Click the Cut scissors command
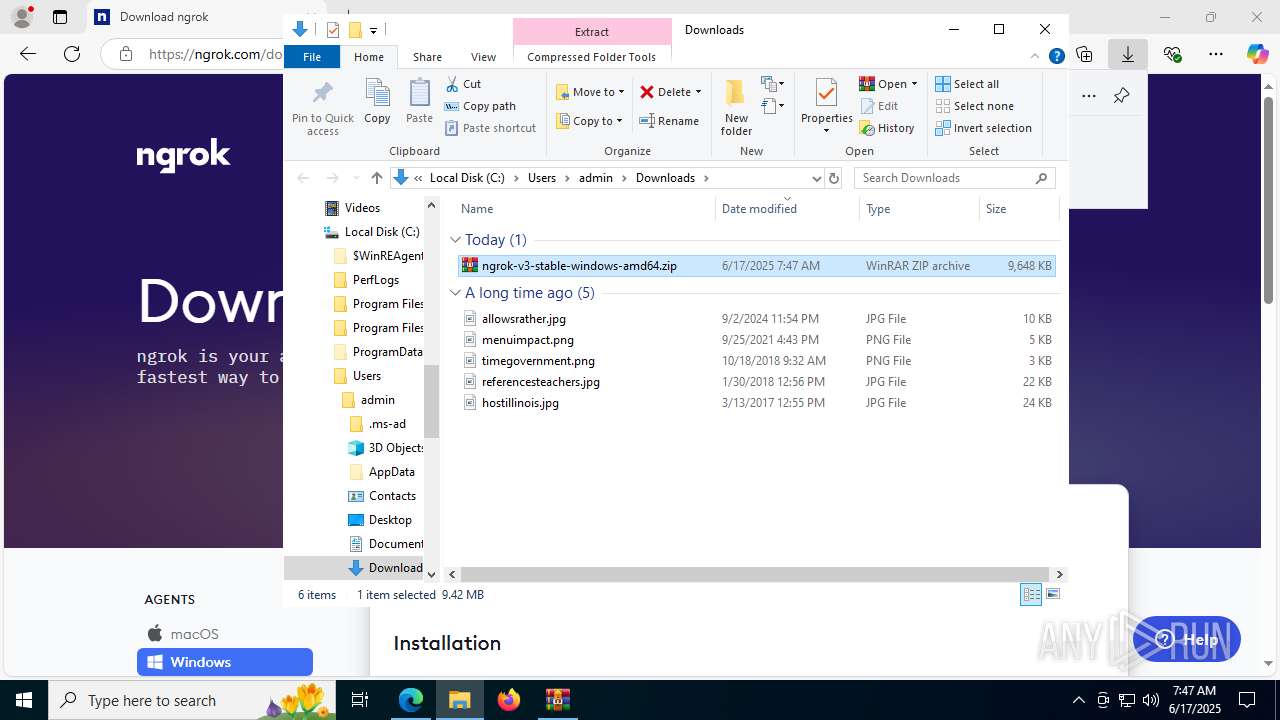 pos(463,84)
